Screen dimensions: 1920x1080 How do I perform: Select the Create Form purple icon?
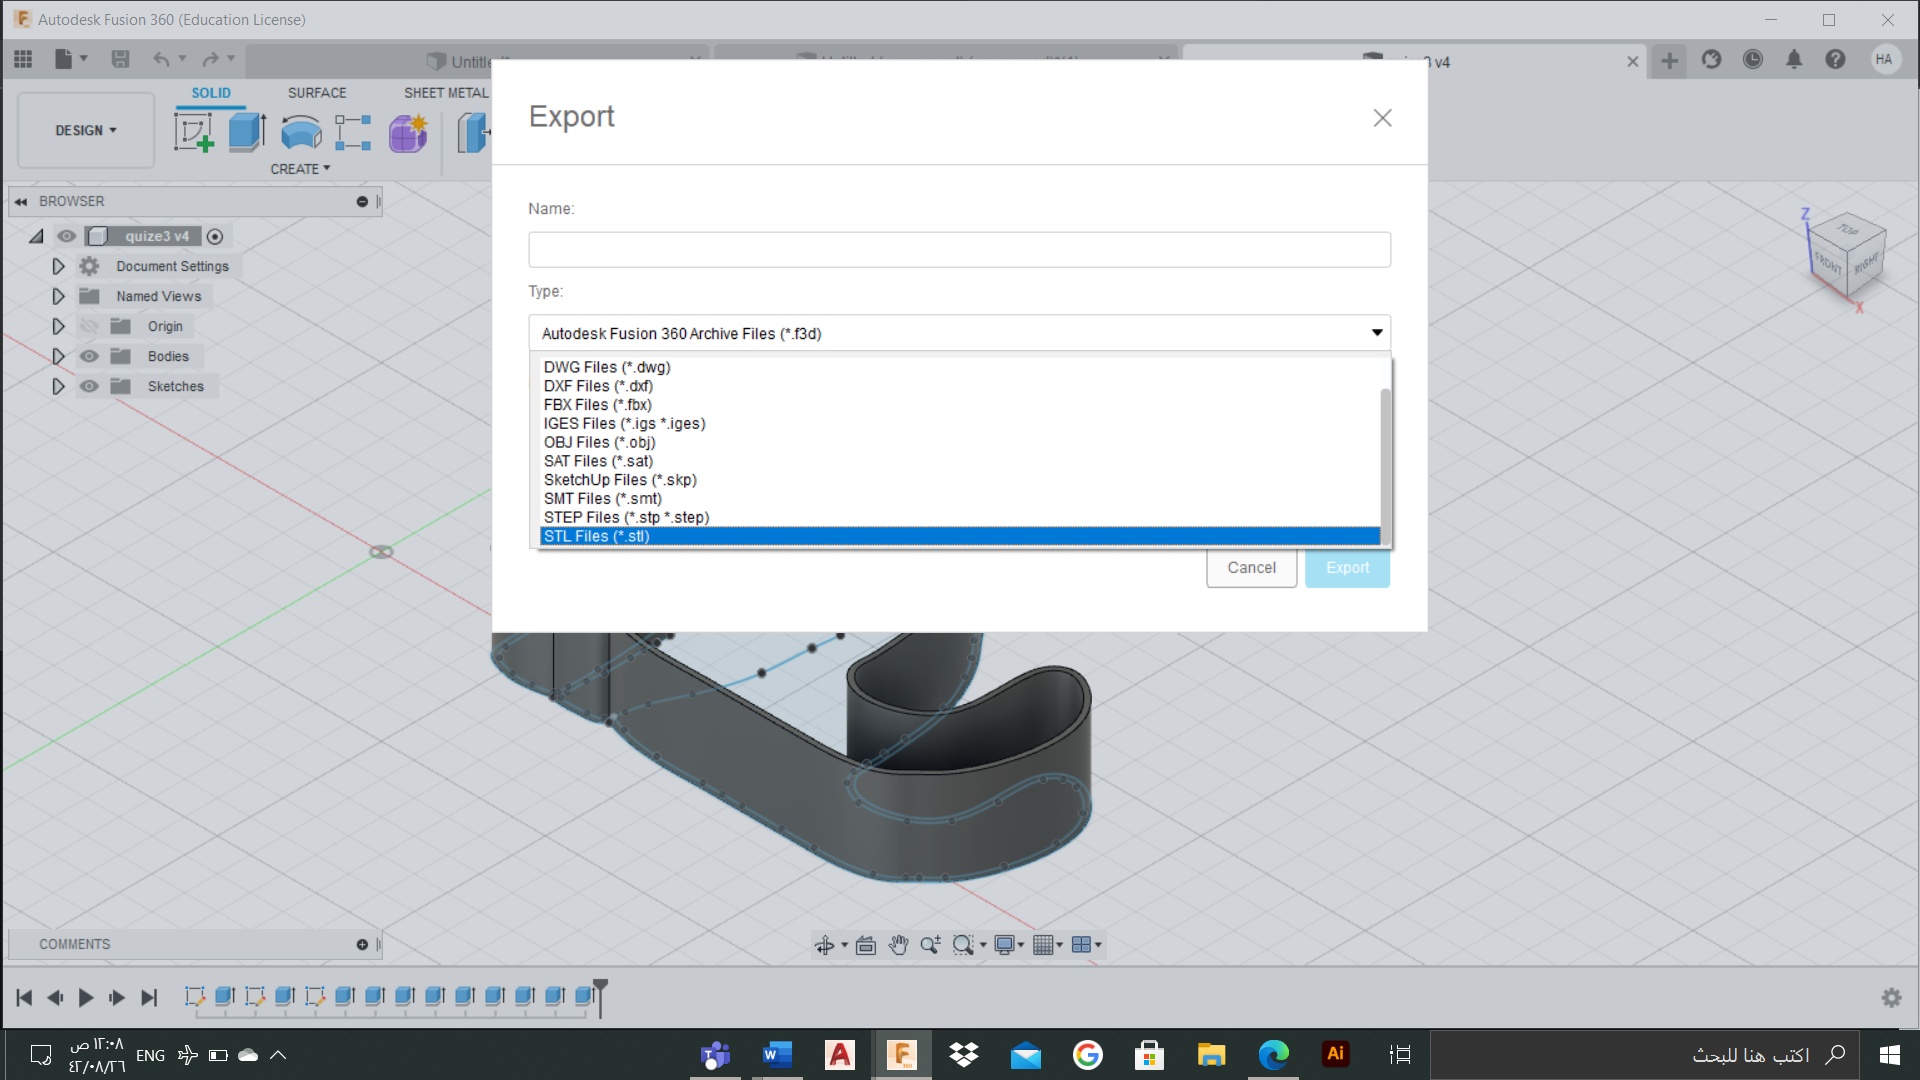pos(408,132)
